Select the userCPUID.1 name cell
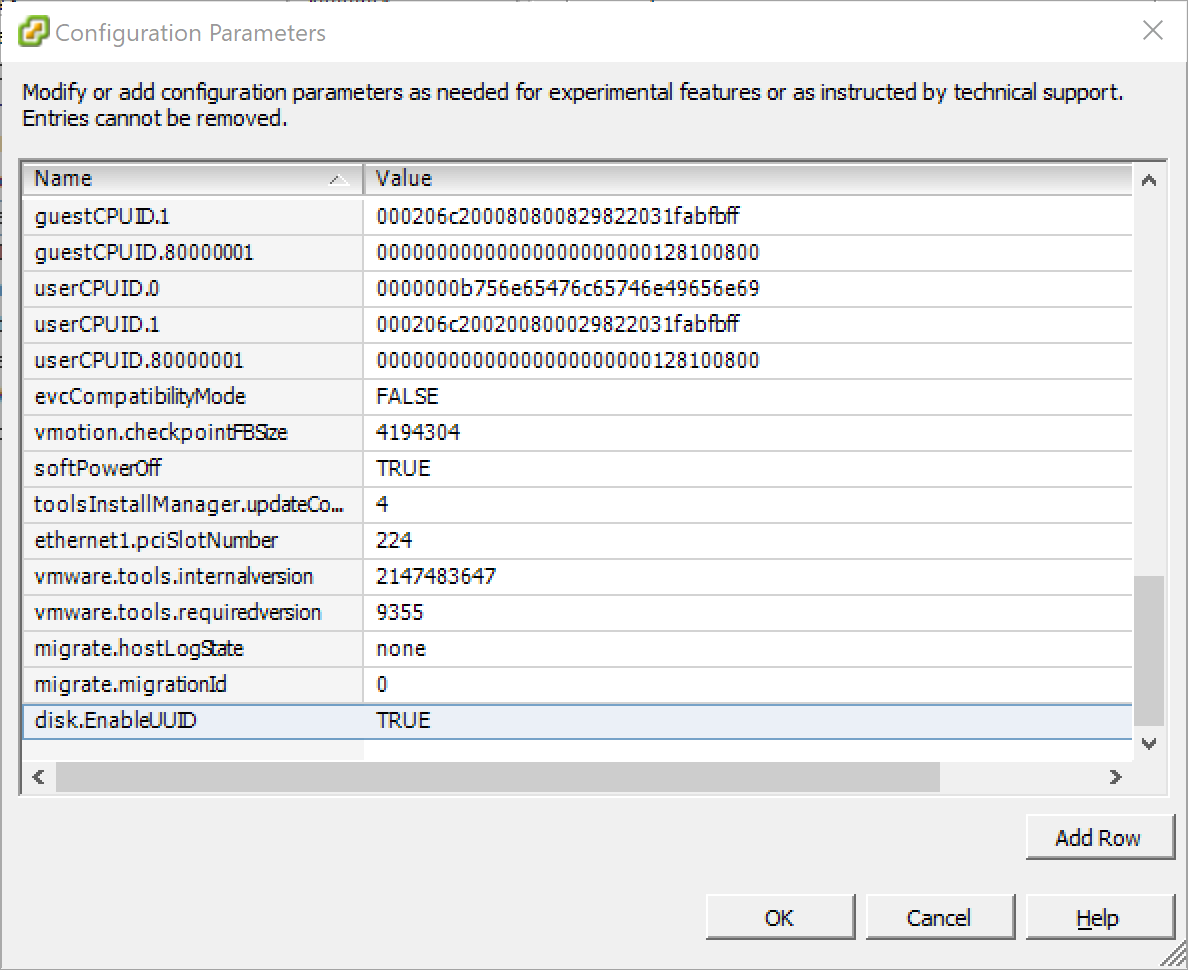1188x970 pixels. (192, 324)
